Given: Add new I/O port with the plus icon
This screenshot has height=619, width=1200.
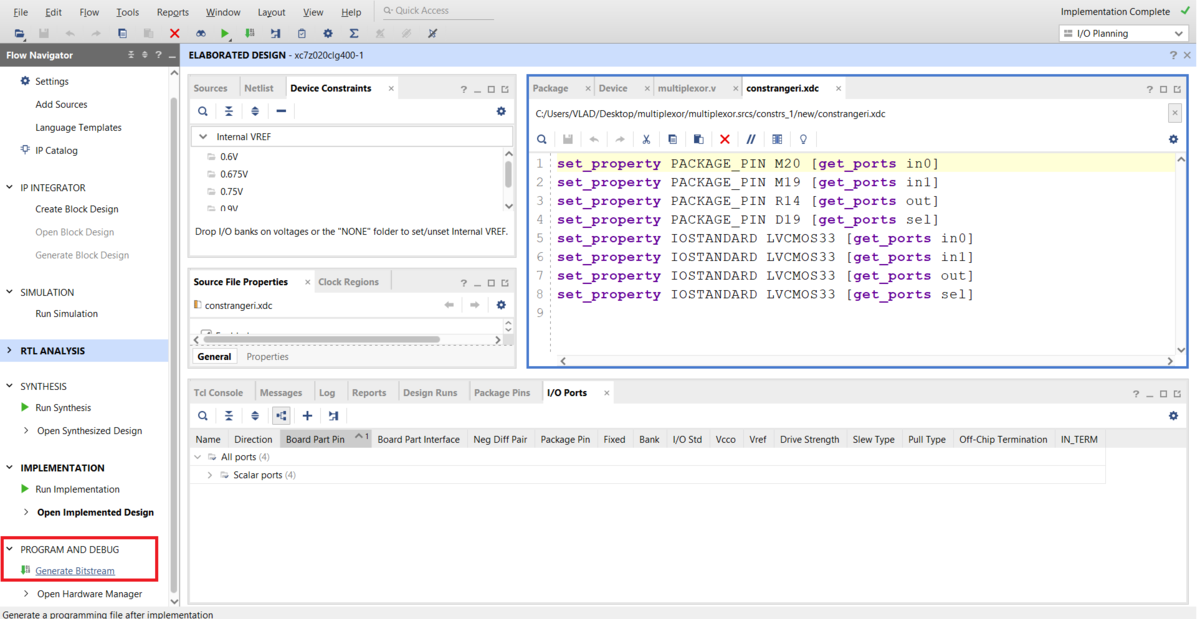Looking at the screenshot, I should (x=306, y=415).
